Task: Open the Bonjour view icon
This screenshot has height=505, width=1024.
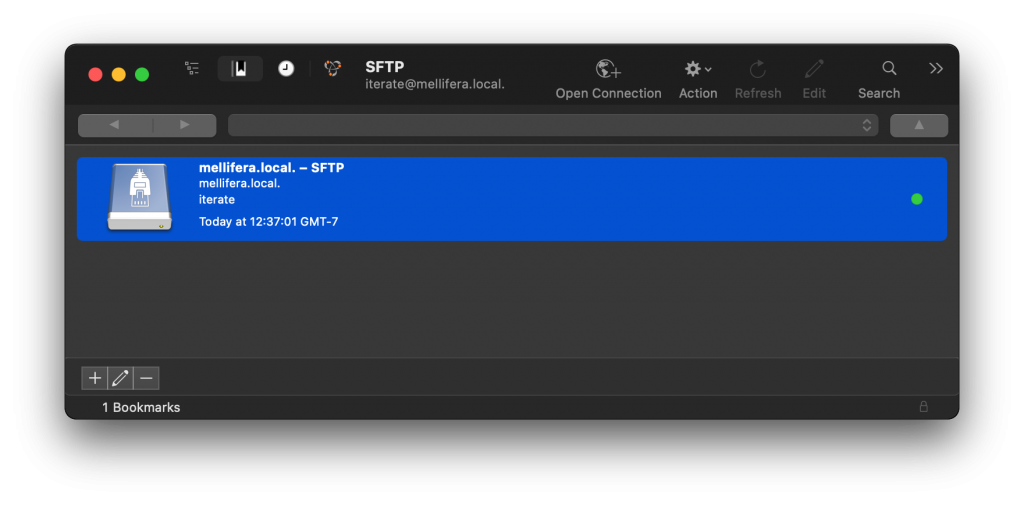Action: pos(333,69)
